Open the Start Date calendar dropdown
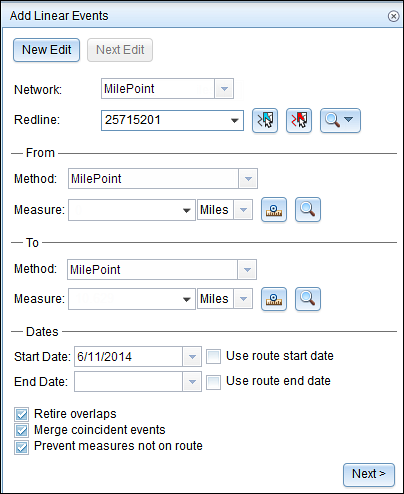This screenshot has width=404, height=494. (x=192, y=357)
